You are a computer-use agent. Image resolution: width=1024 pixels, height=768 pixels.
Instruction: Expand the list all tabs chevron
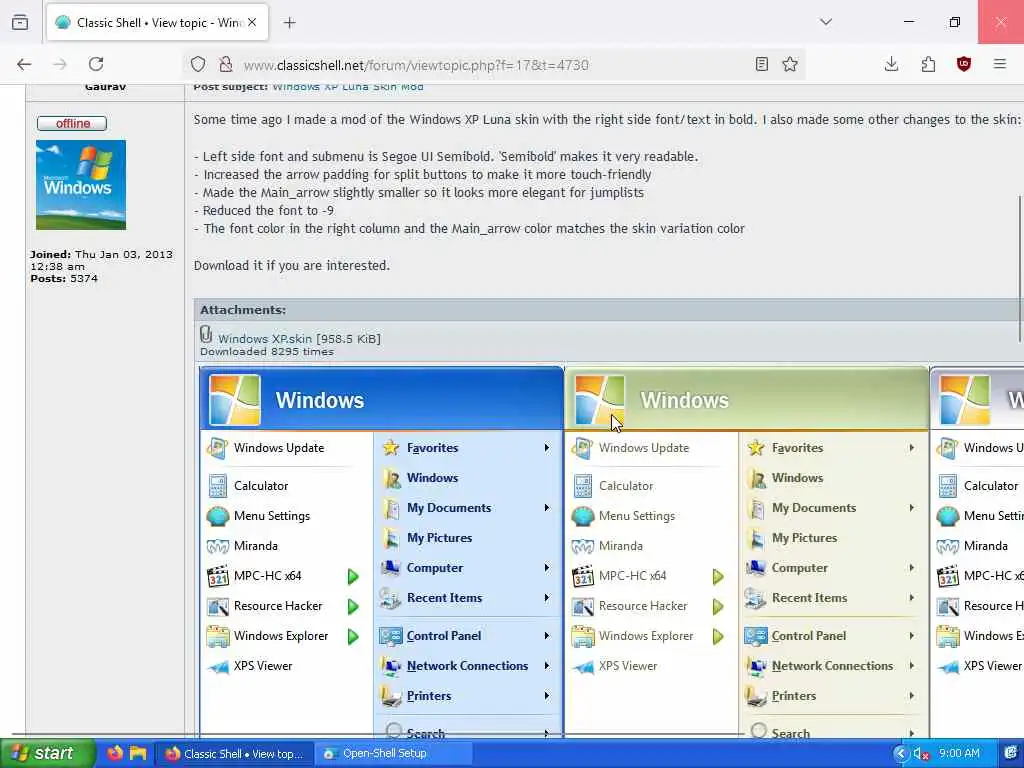click(826, 22)
